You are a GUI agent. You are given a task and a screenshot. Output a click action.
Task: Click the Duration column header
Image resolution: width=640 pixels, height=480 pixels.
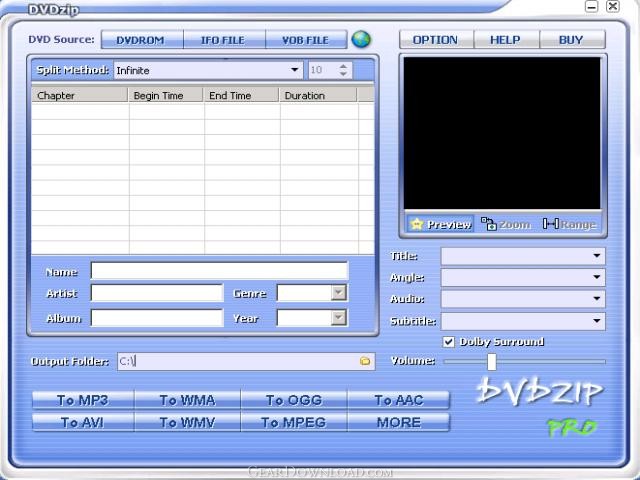click(x=318, y=95)
